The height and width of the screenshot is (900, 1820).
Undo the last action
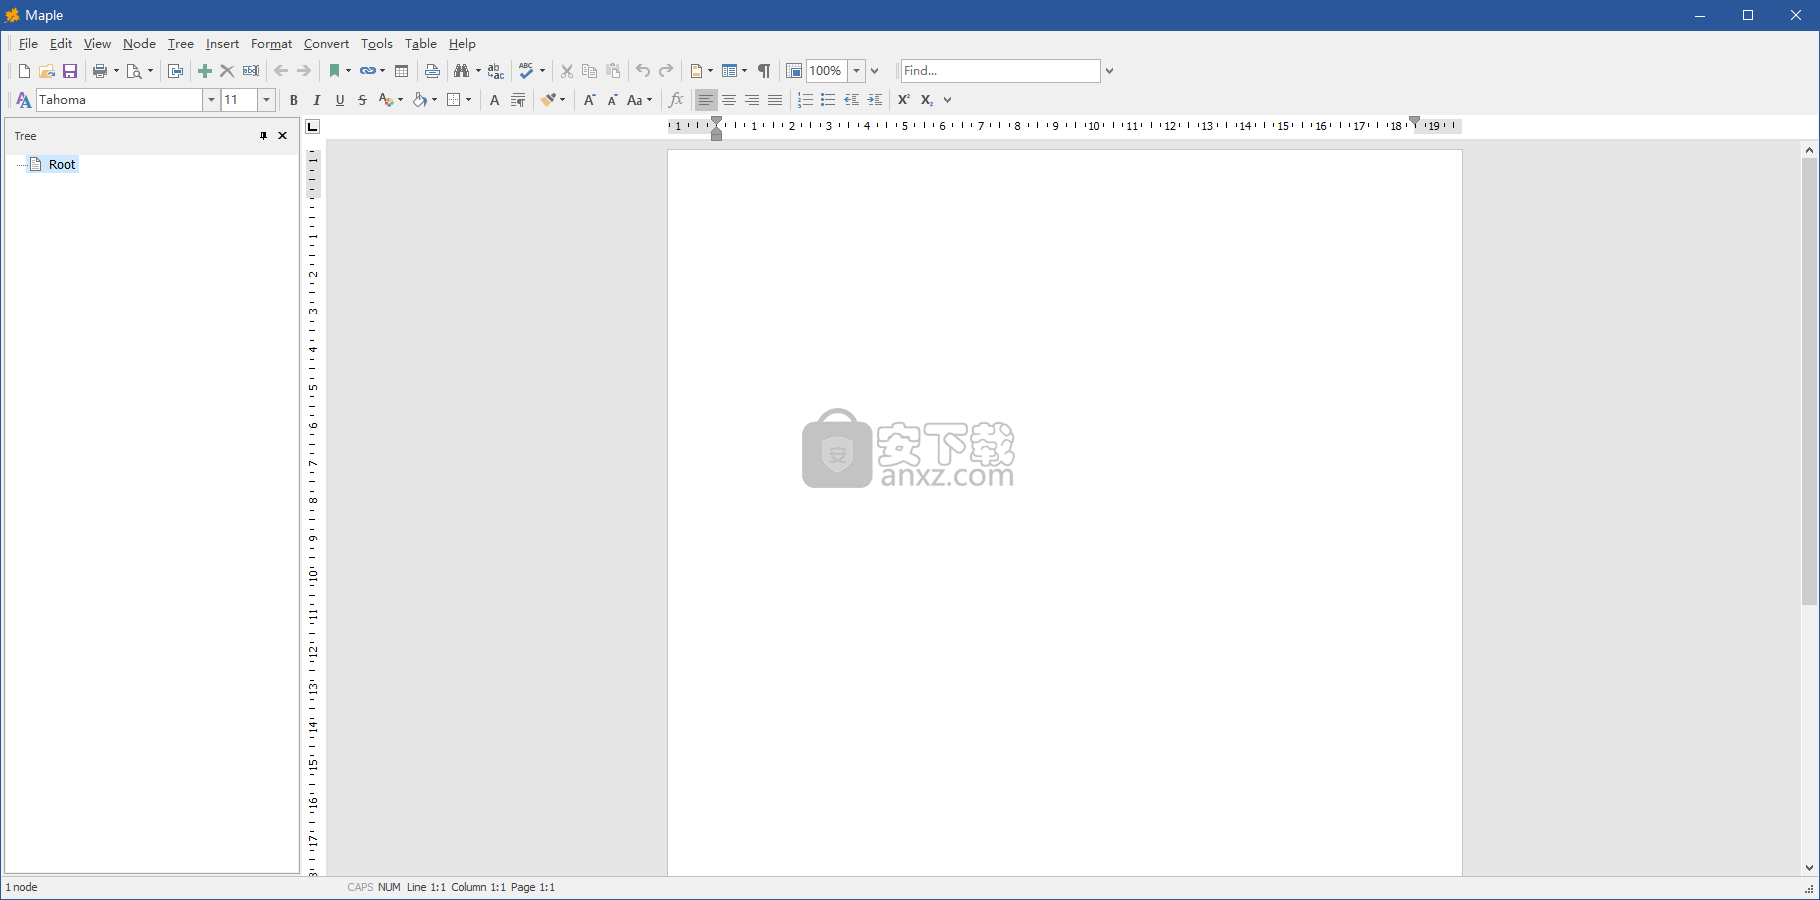click(x=643, y=71)
